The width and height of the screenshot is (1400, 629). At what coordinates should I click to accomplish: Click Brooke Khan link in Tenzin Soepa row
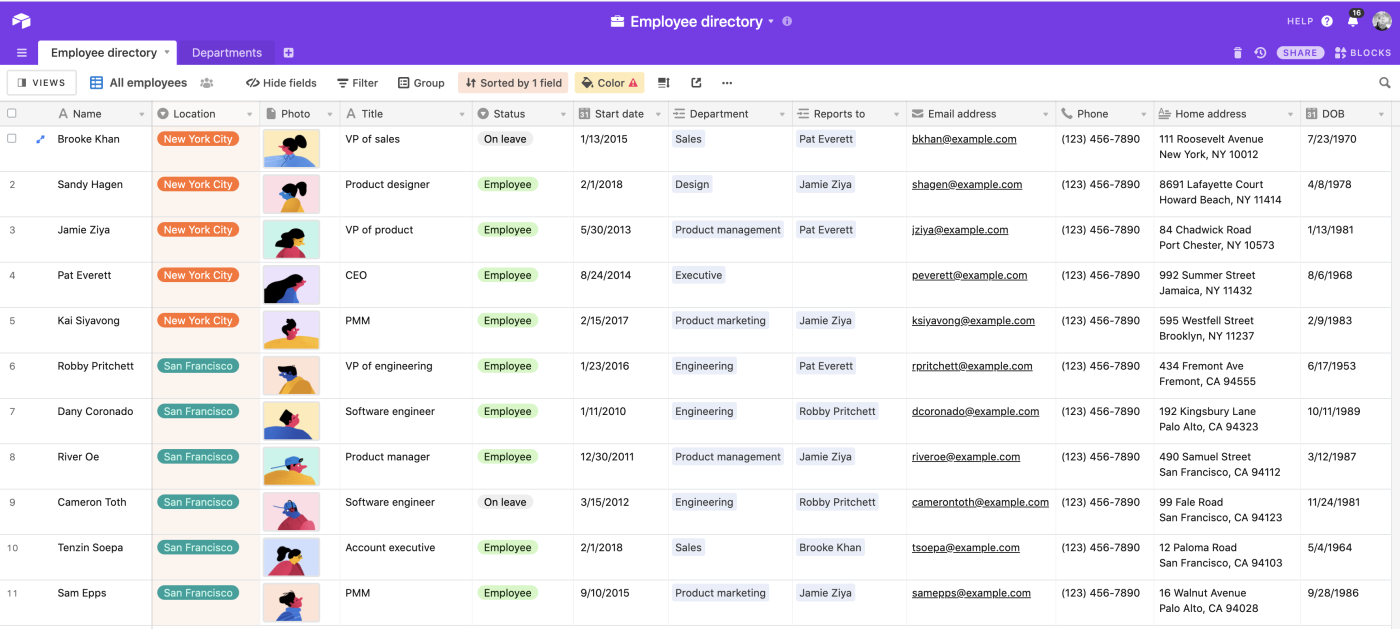830,548
